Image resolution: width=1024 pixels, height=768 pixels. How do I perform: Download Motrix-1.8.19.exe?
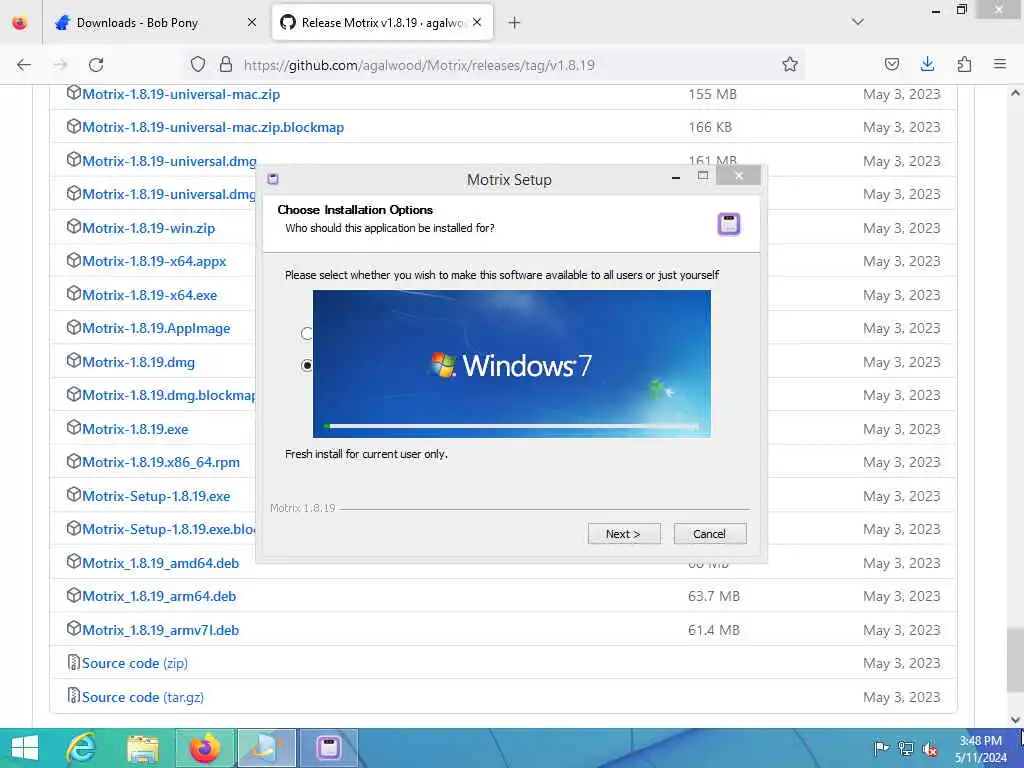[x=135, y=429]
